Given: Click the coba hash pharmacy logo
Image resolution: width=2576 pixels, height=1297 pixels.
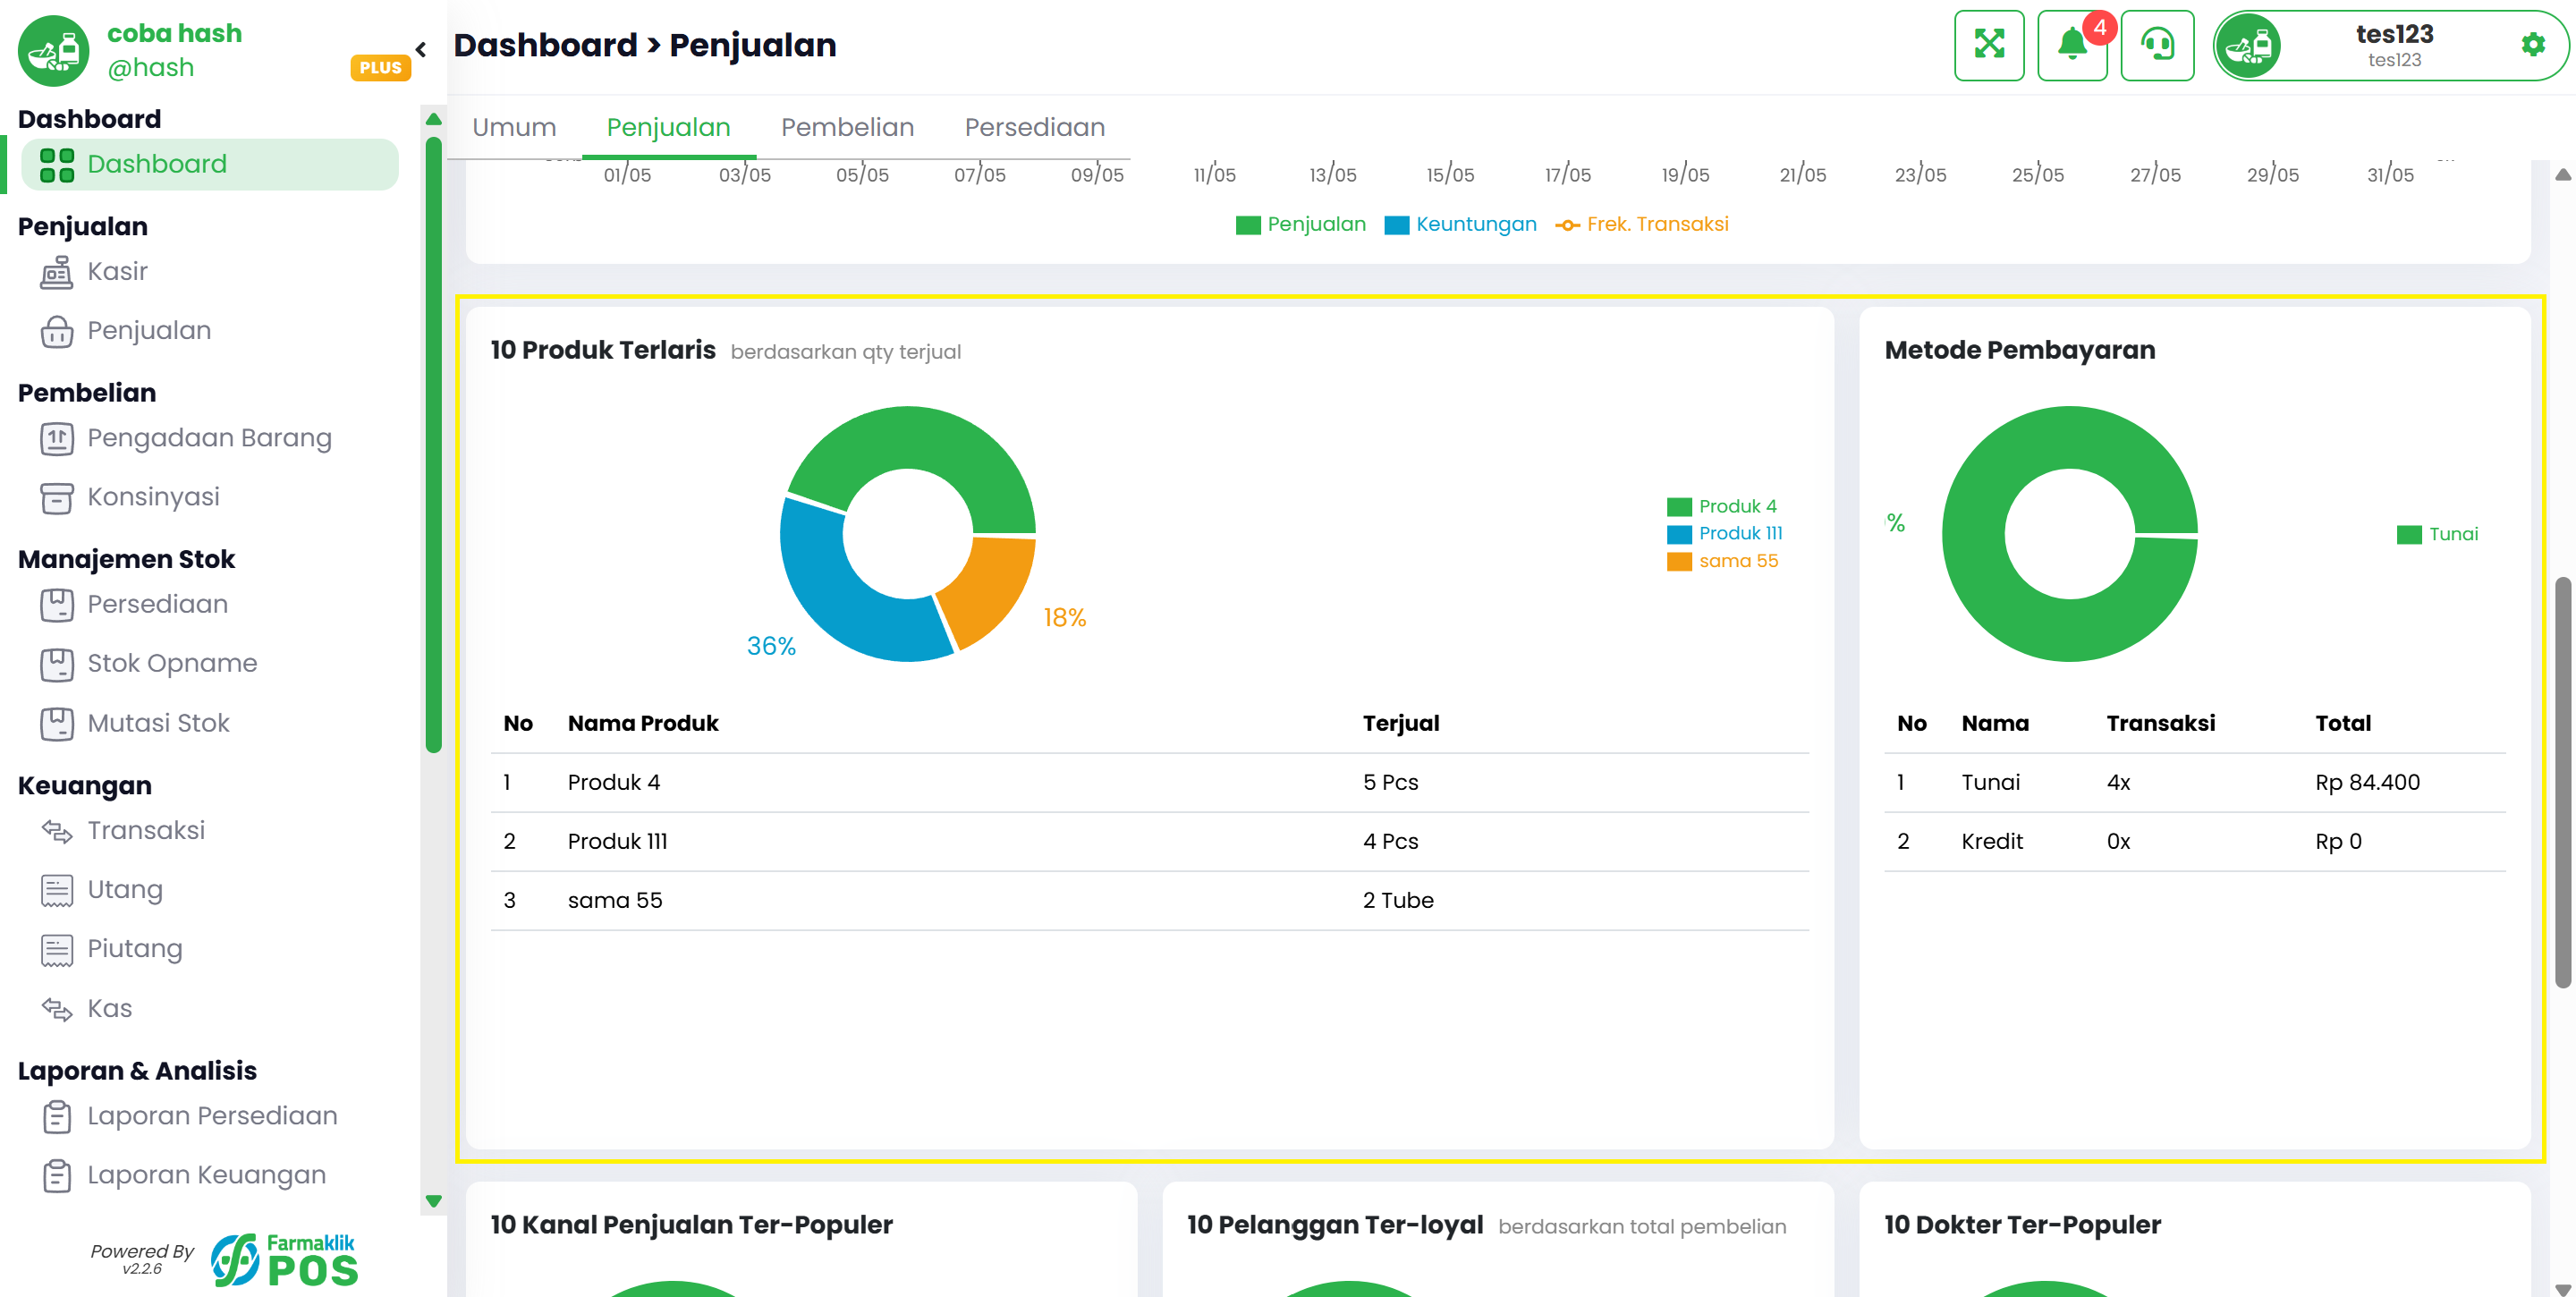Looking at the screenshot, I should [53, 50].
